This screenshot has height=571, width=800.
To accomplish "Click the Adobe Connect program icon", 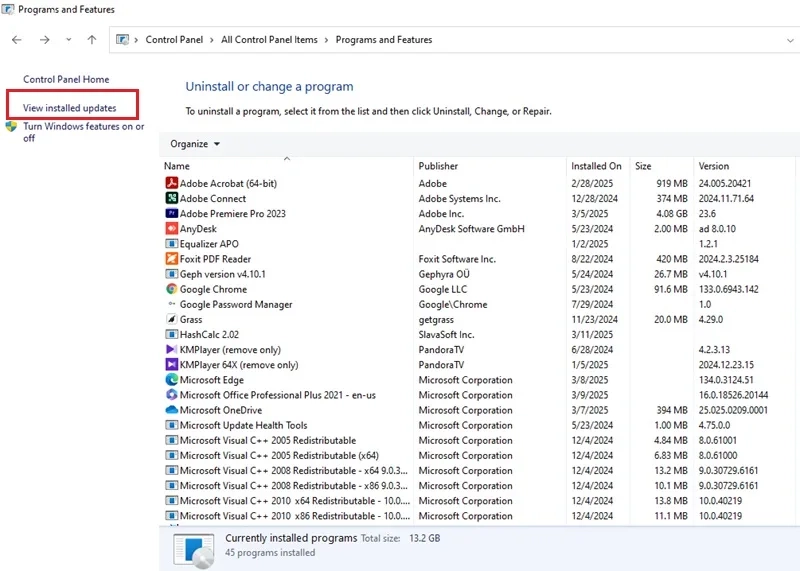I will click(x=171, y=198).
